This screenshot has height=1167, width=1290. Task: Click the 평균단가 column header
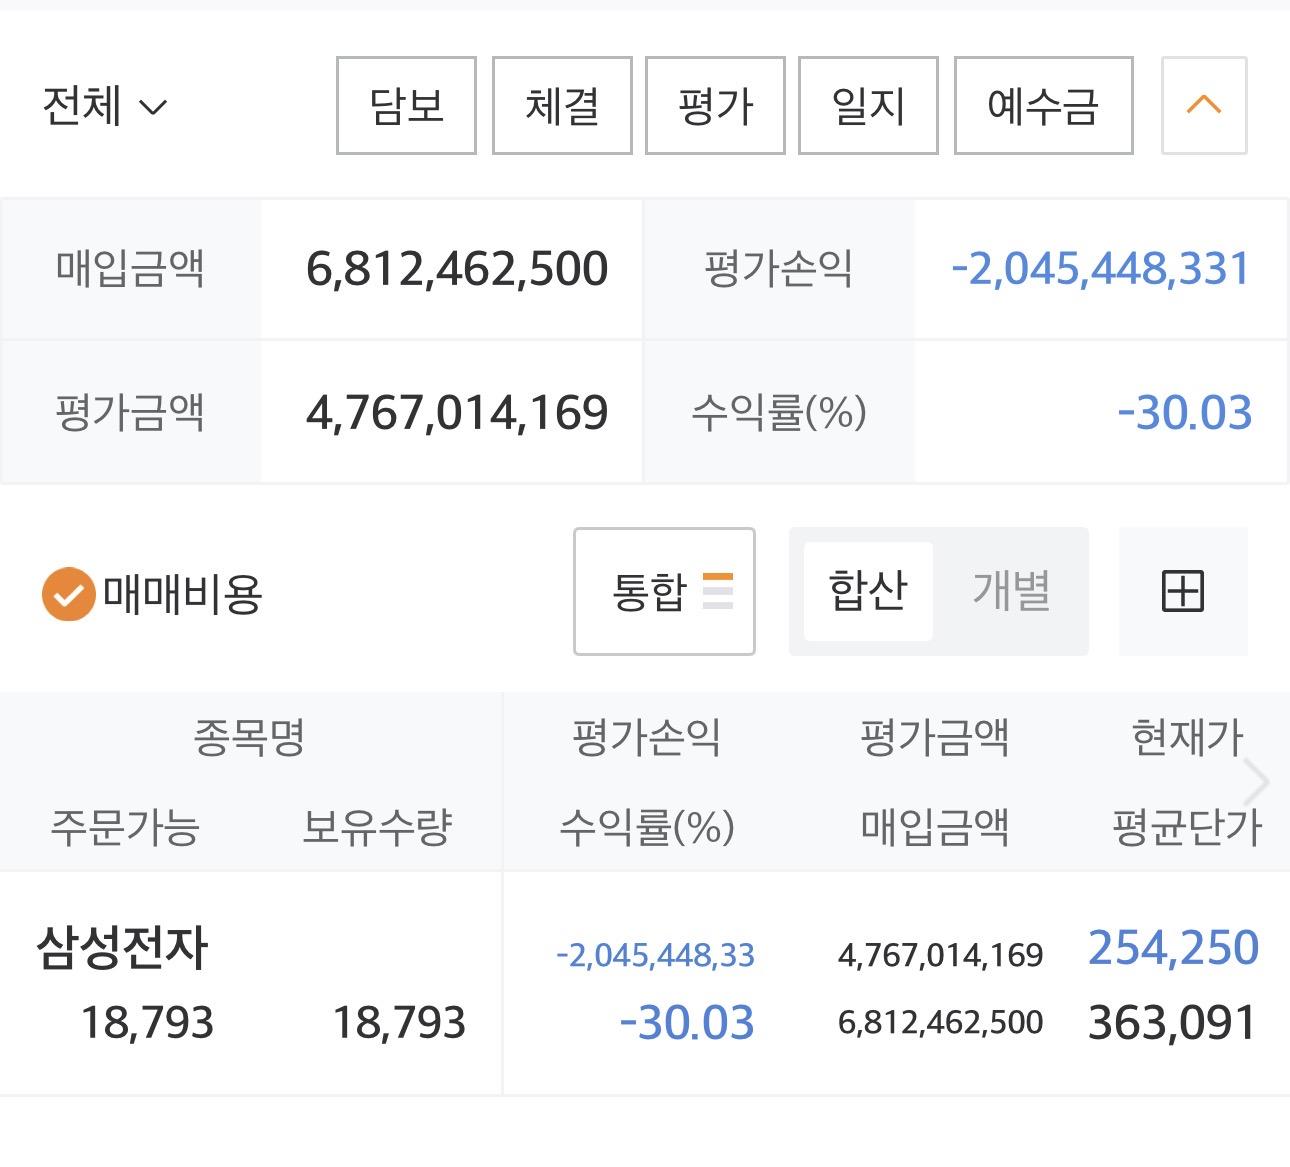1187,827
